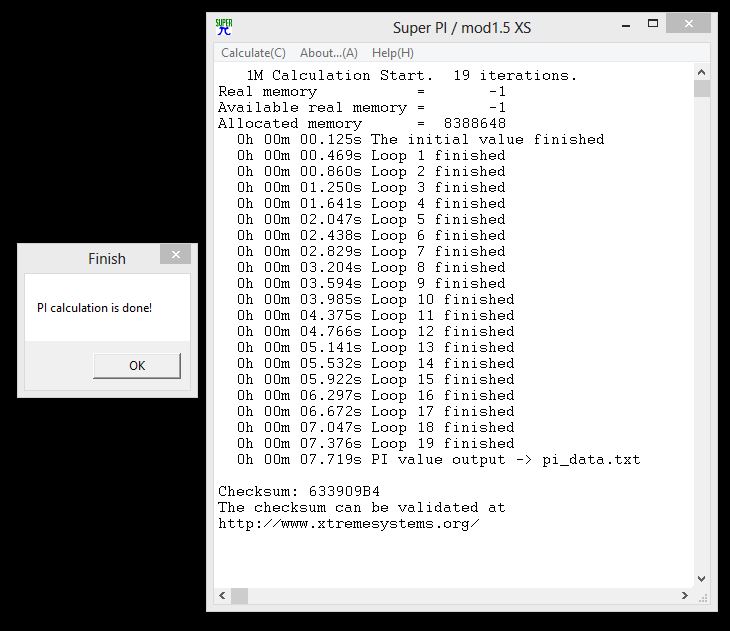Click the 'Loop 19 finished' output line
This screenshot has width=730, height=631.
pos(376,443)
